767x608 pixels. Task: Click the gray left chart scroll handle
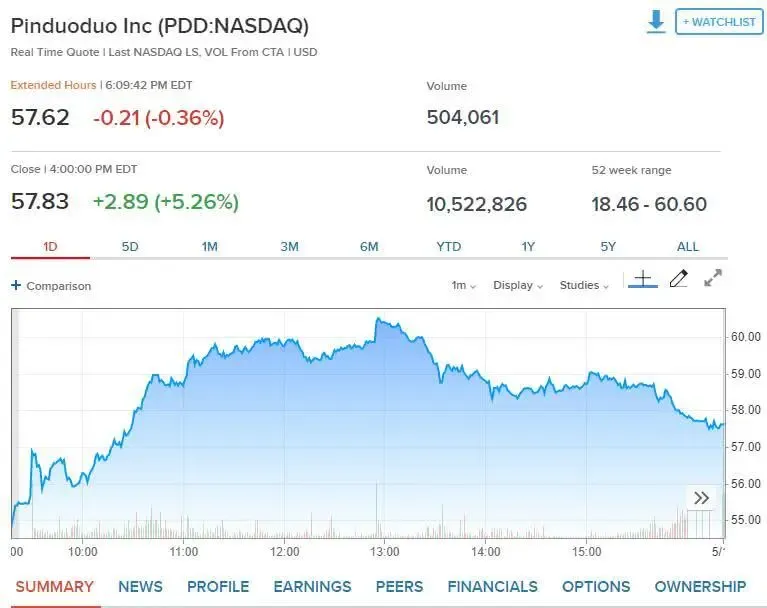tap(15, 424)
